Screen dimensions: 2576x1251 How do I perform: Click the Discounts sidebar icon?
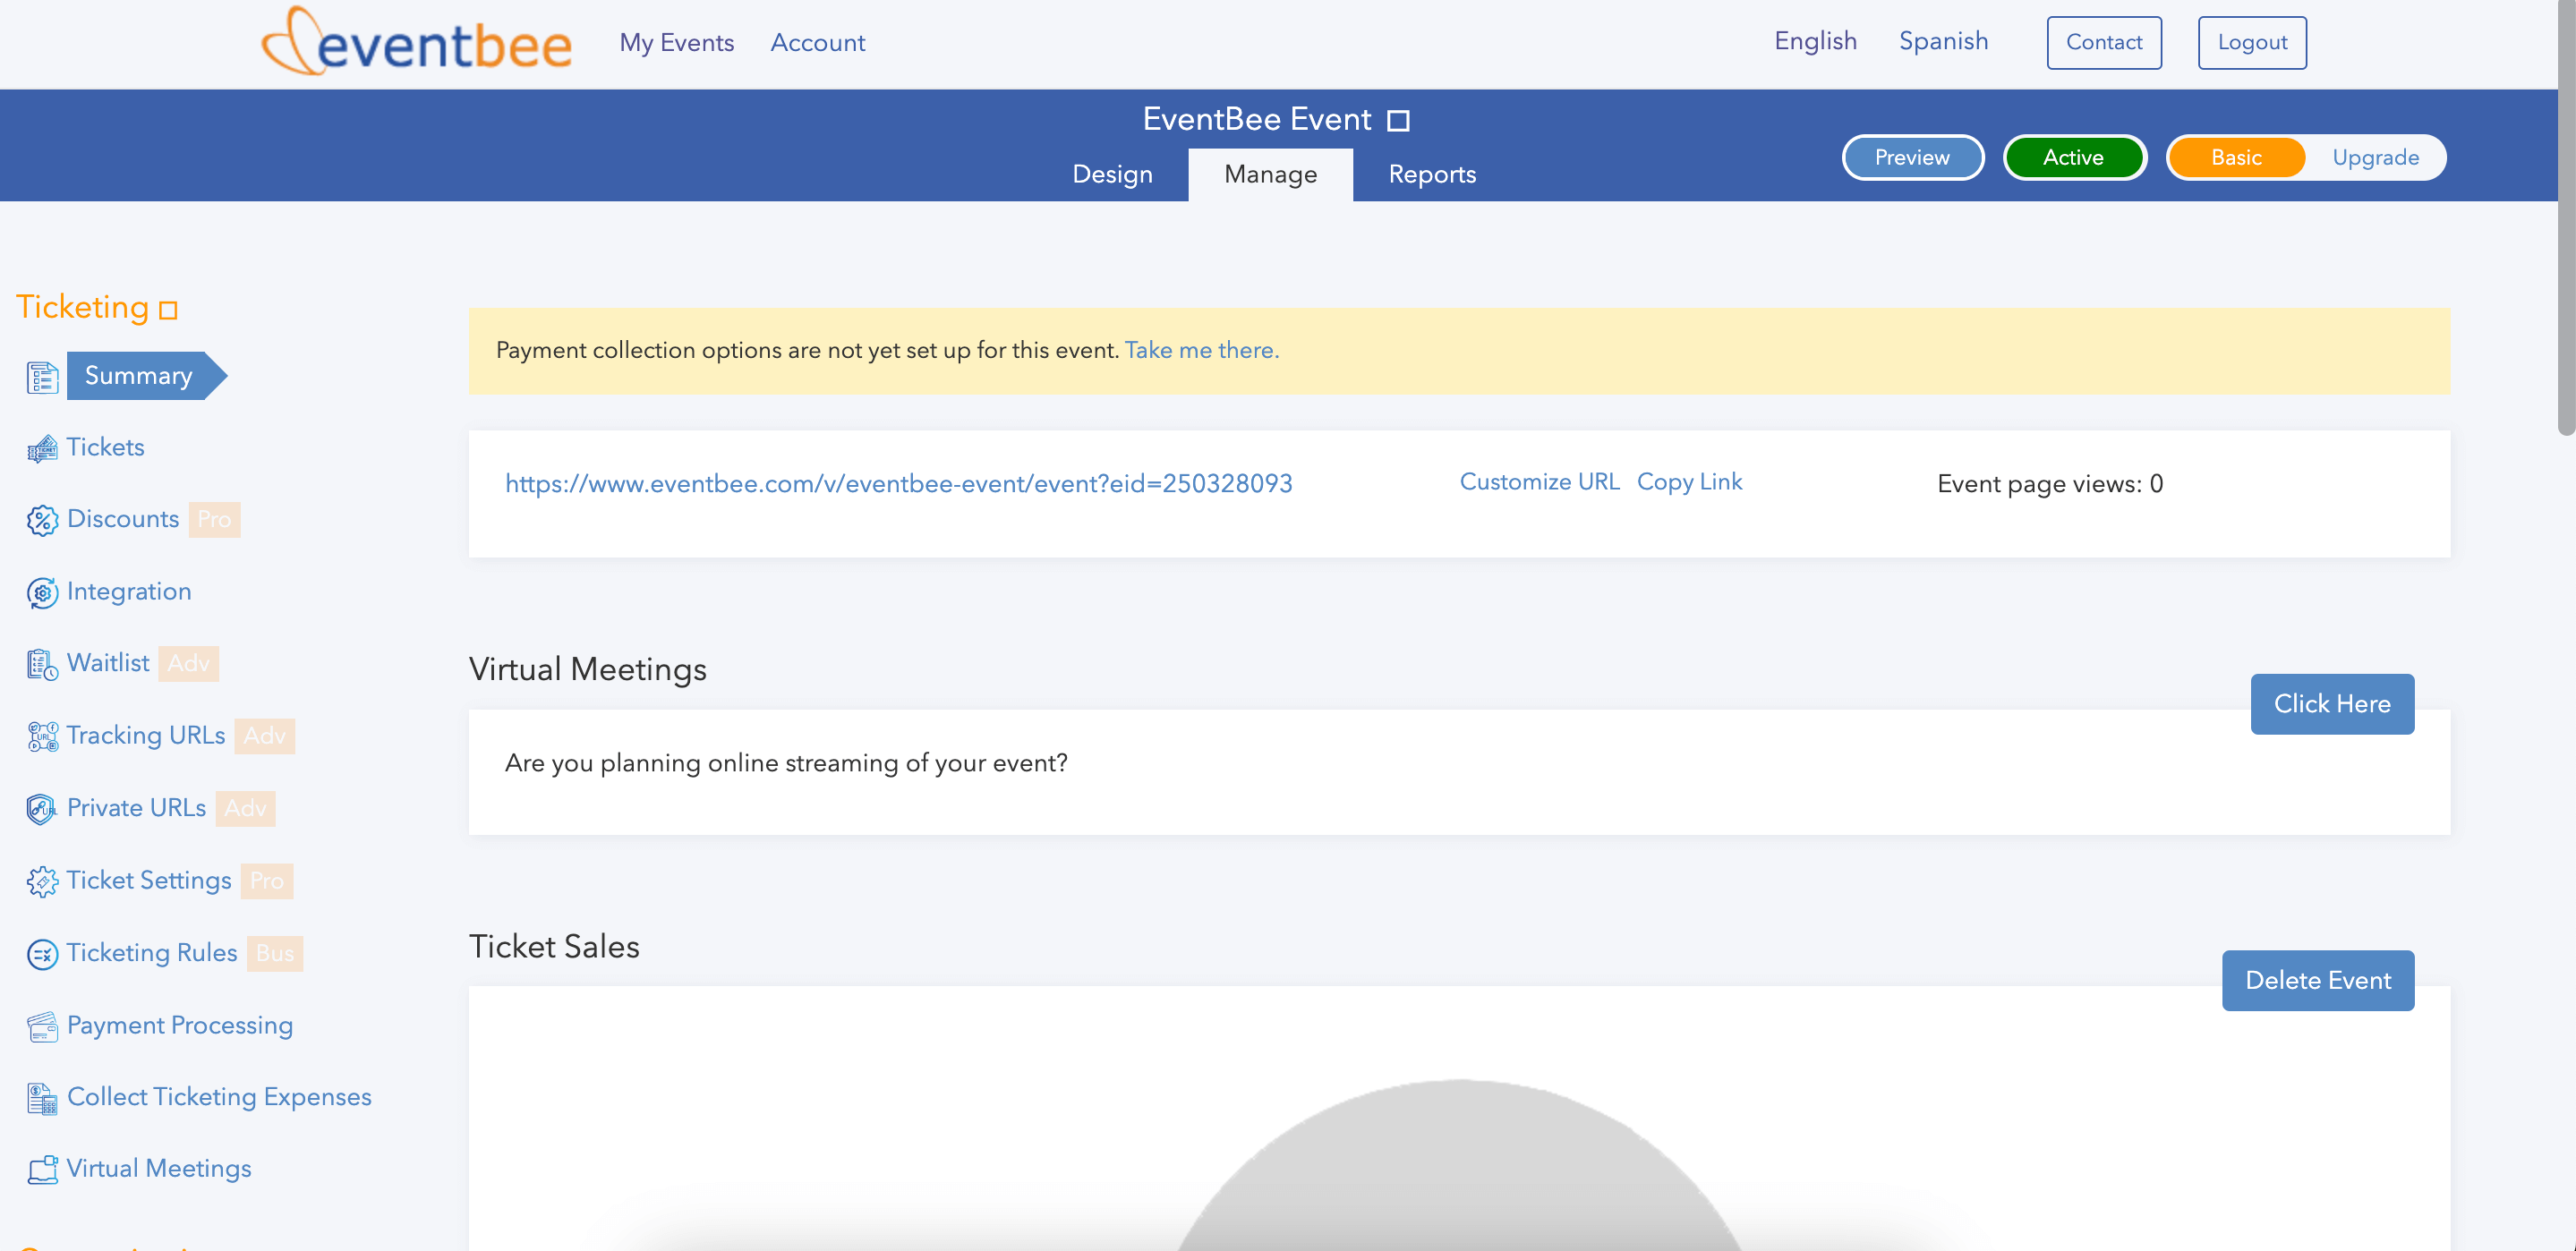tap(41, 519)
